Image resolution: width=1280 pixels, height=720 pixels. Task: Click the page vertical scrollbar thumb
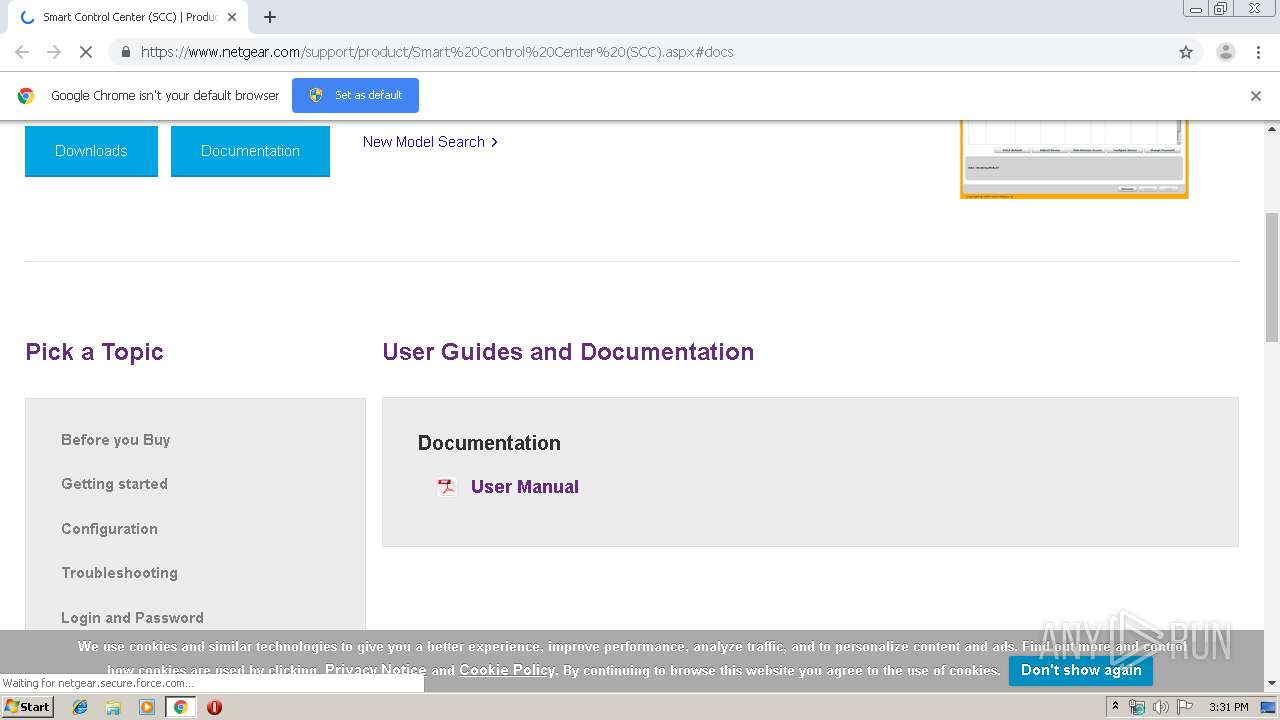(x=1272, y=277)
